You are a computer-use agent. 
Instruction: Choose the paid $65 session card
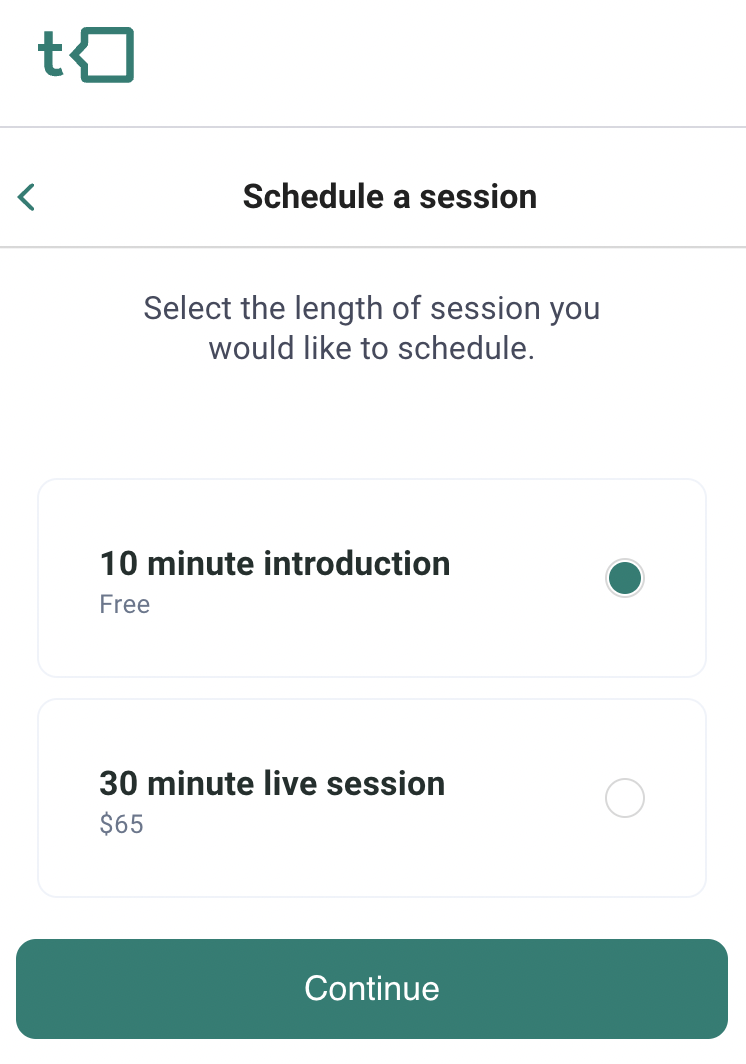pyautogui.click(x=372, y=798)
